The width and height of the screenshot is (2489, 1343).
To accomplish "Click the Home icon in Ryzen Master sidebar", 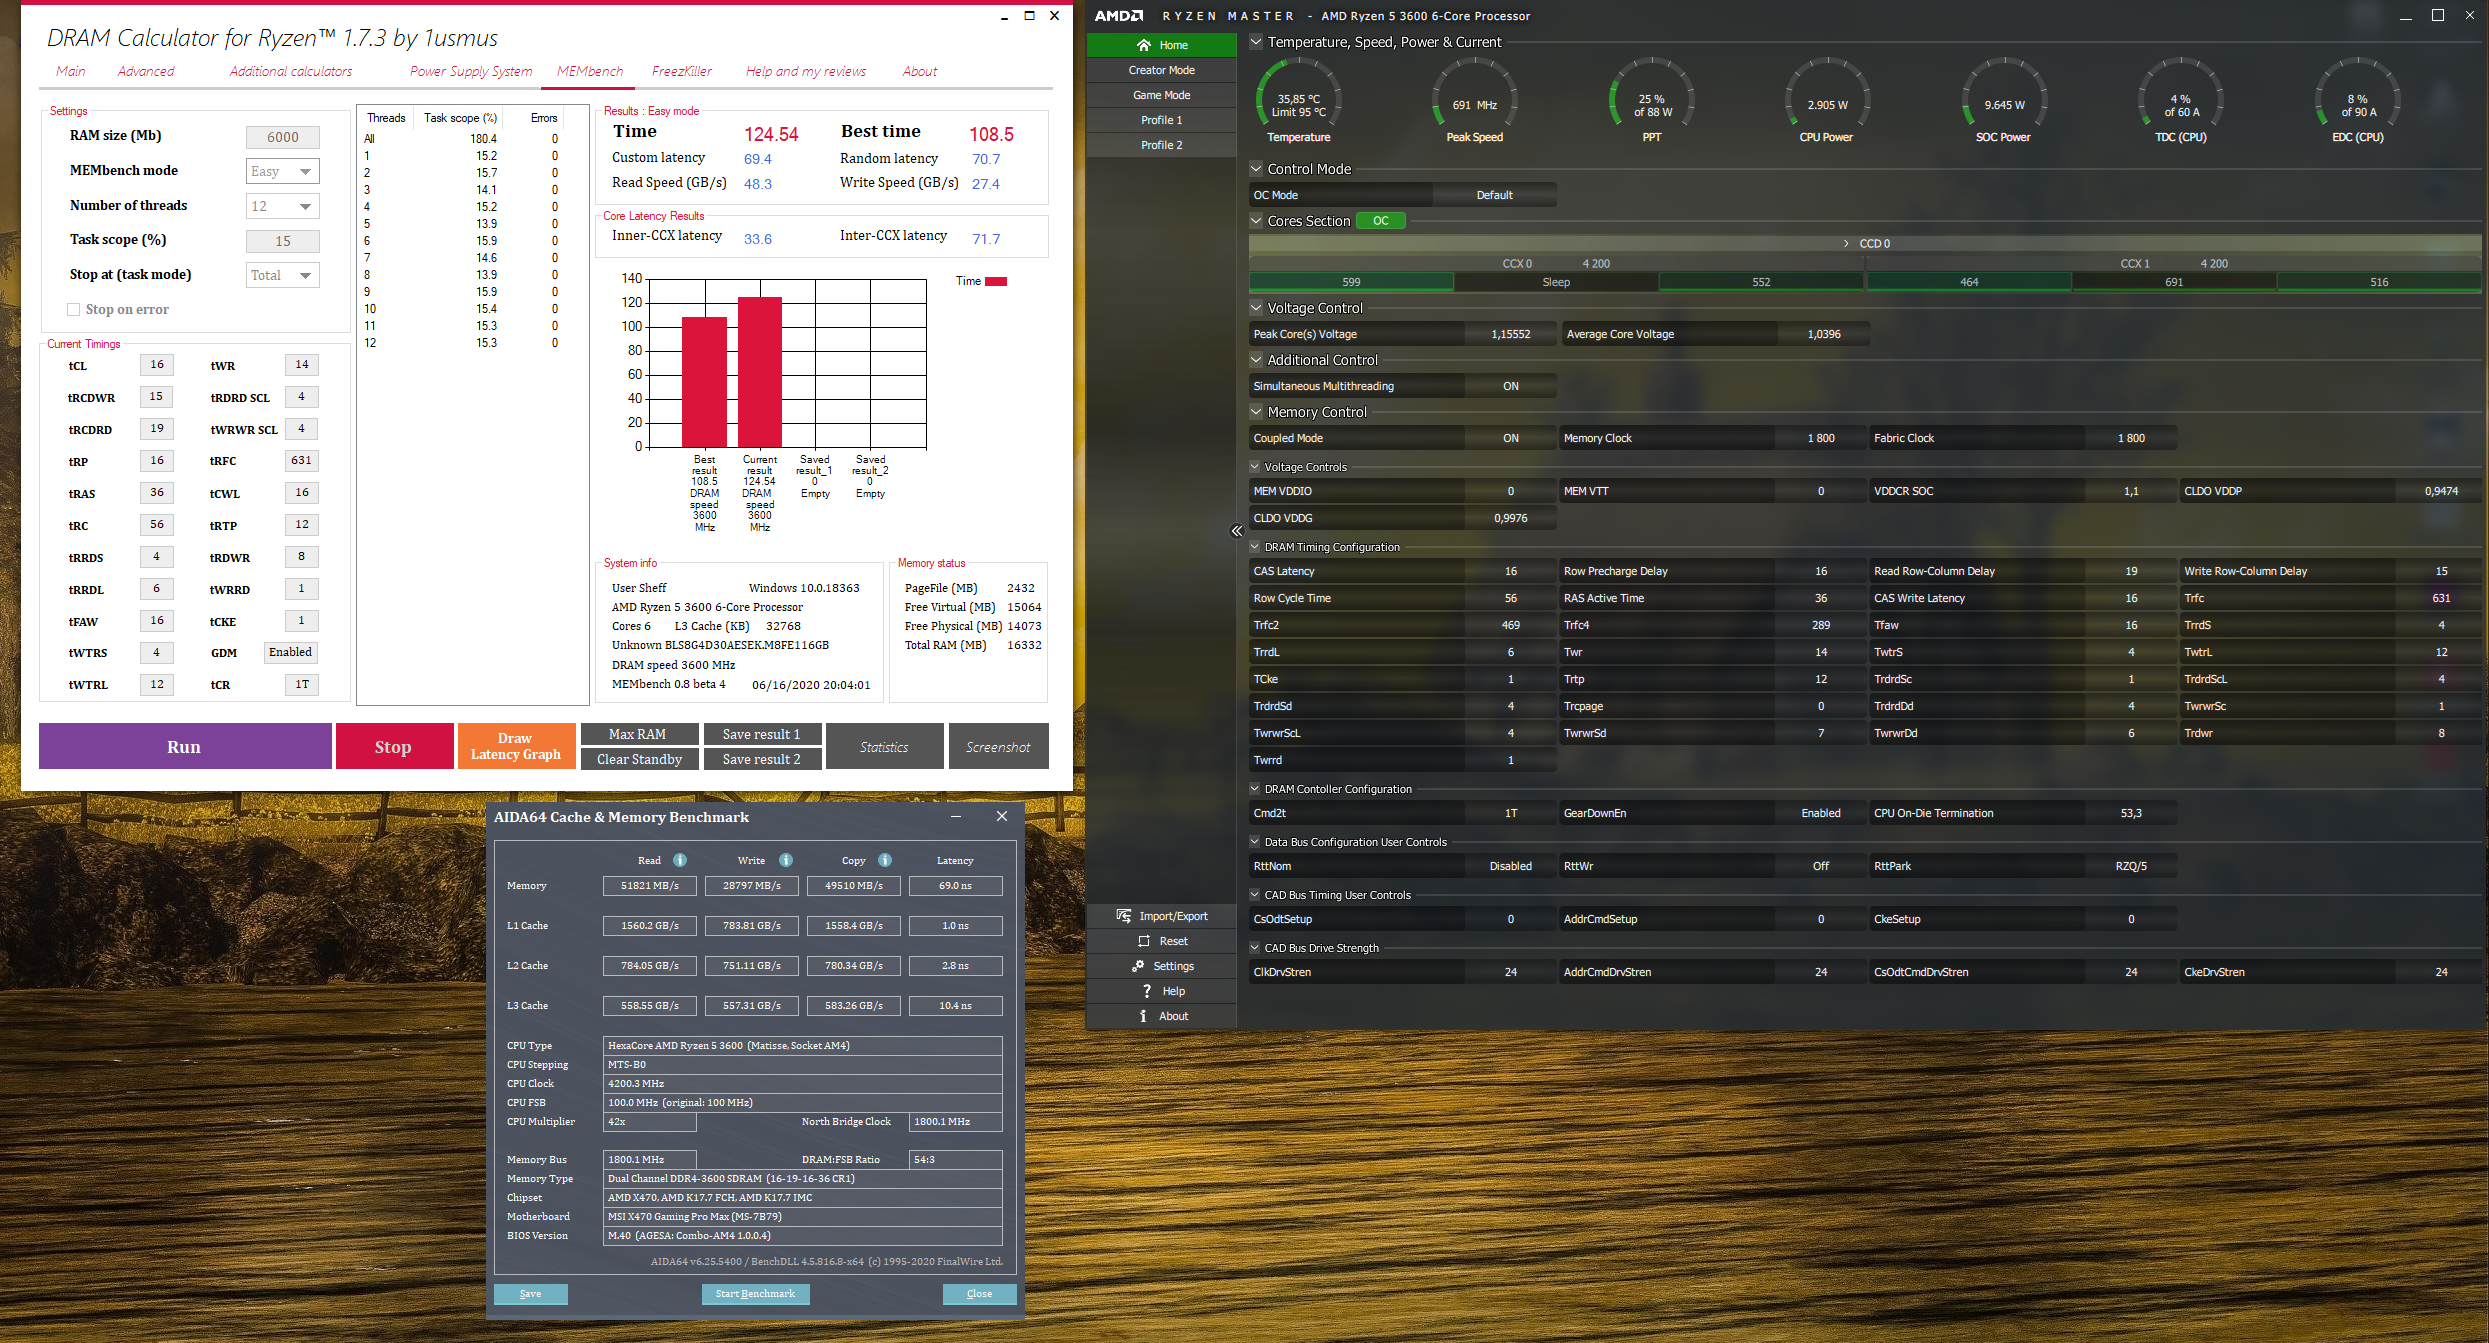I will (1143, 45).
